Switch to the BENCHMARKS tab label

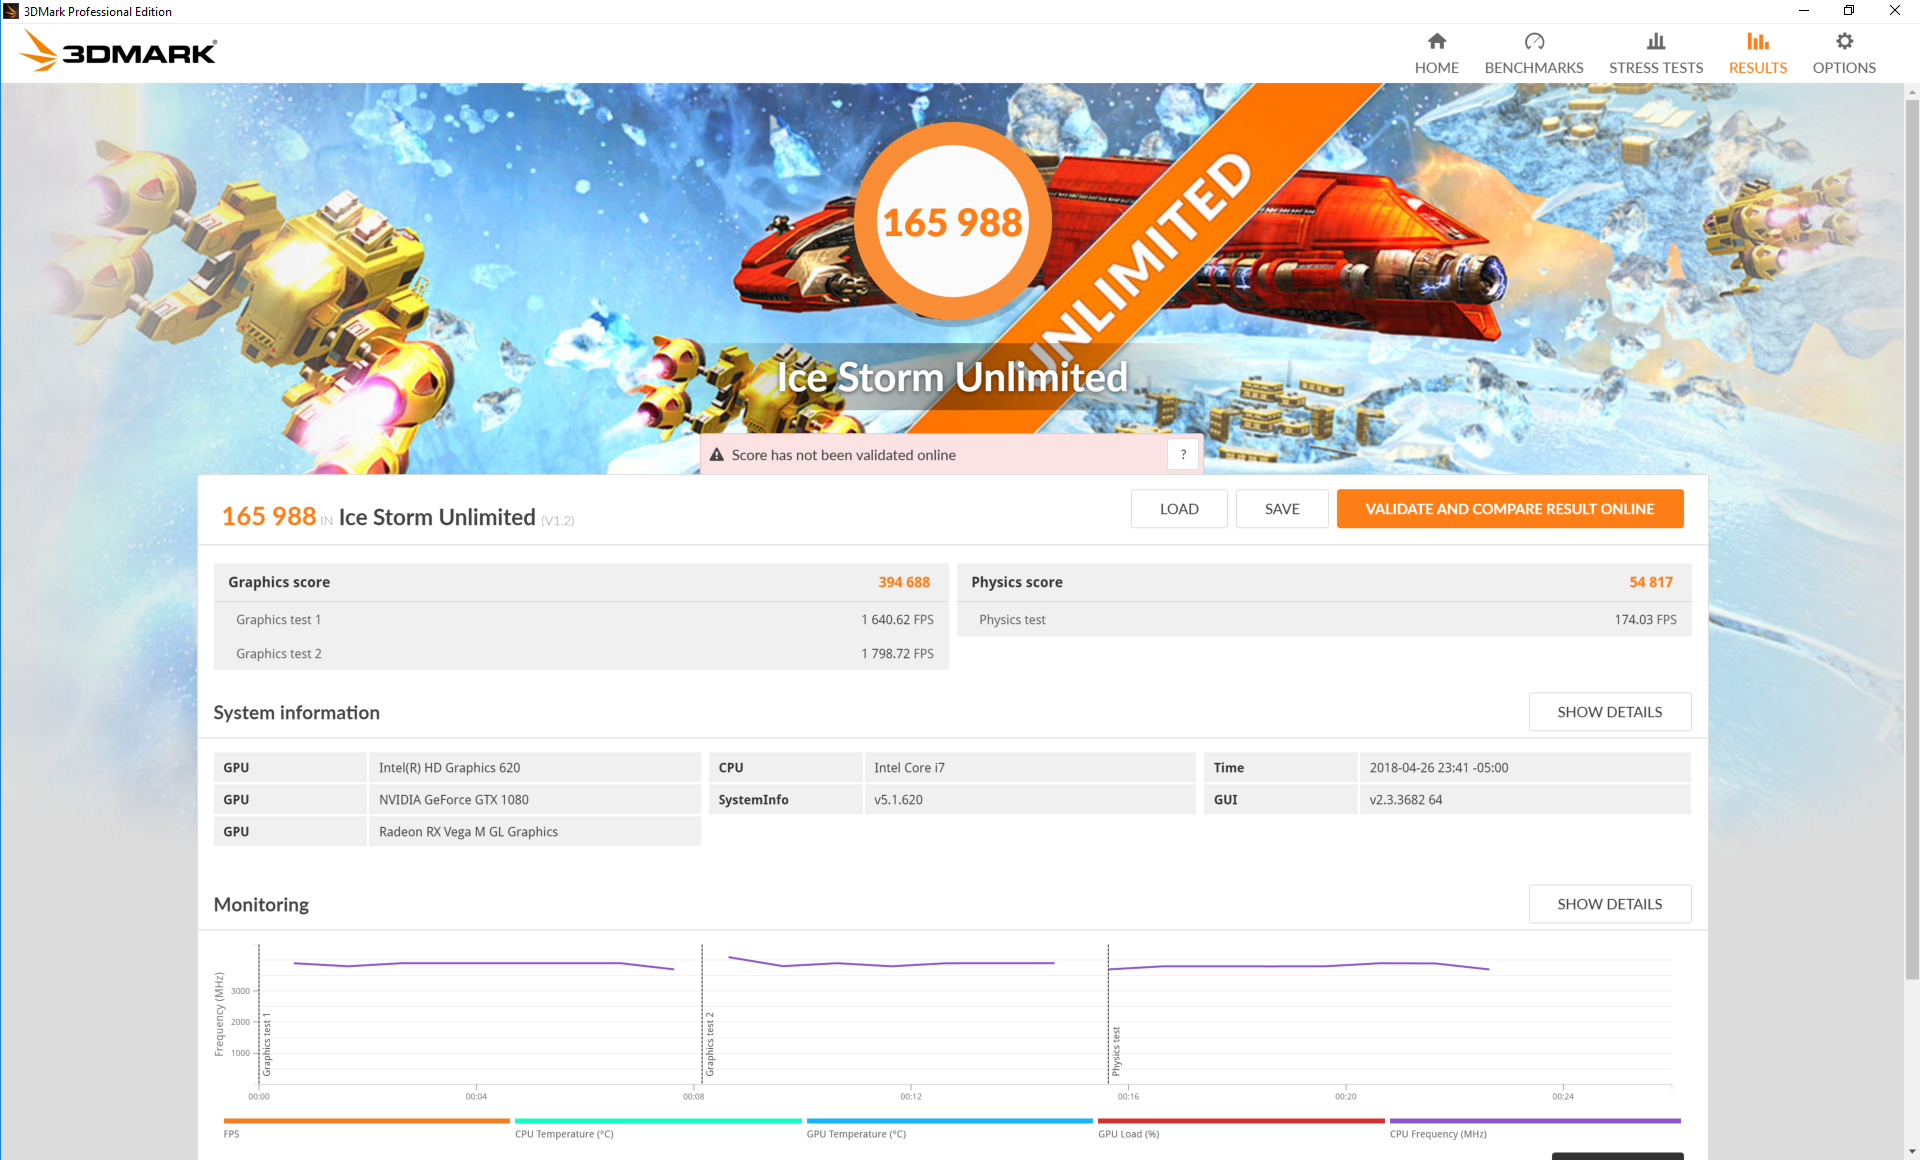pyautogui.click(x=1533, y=68)
